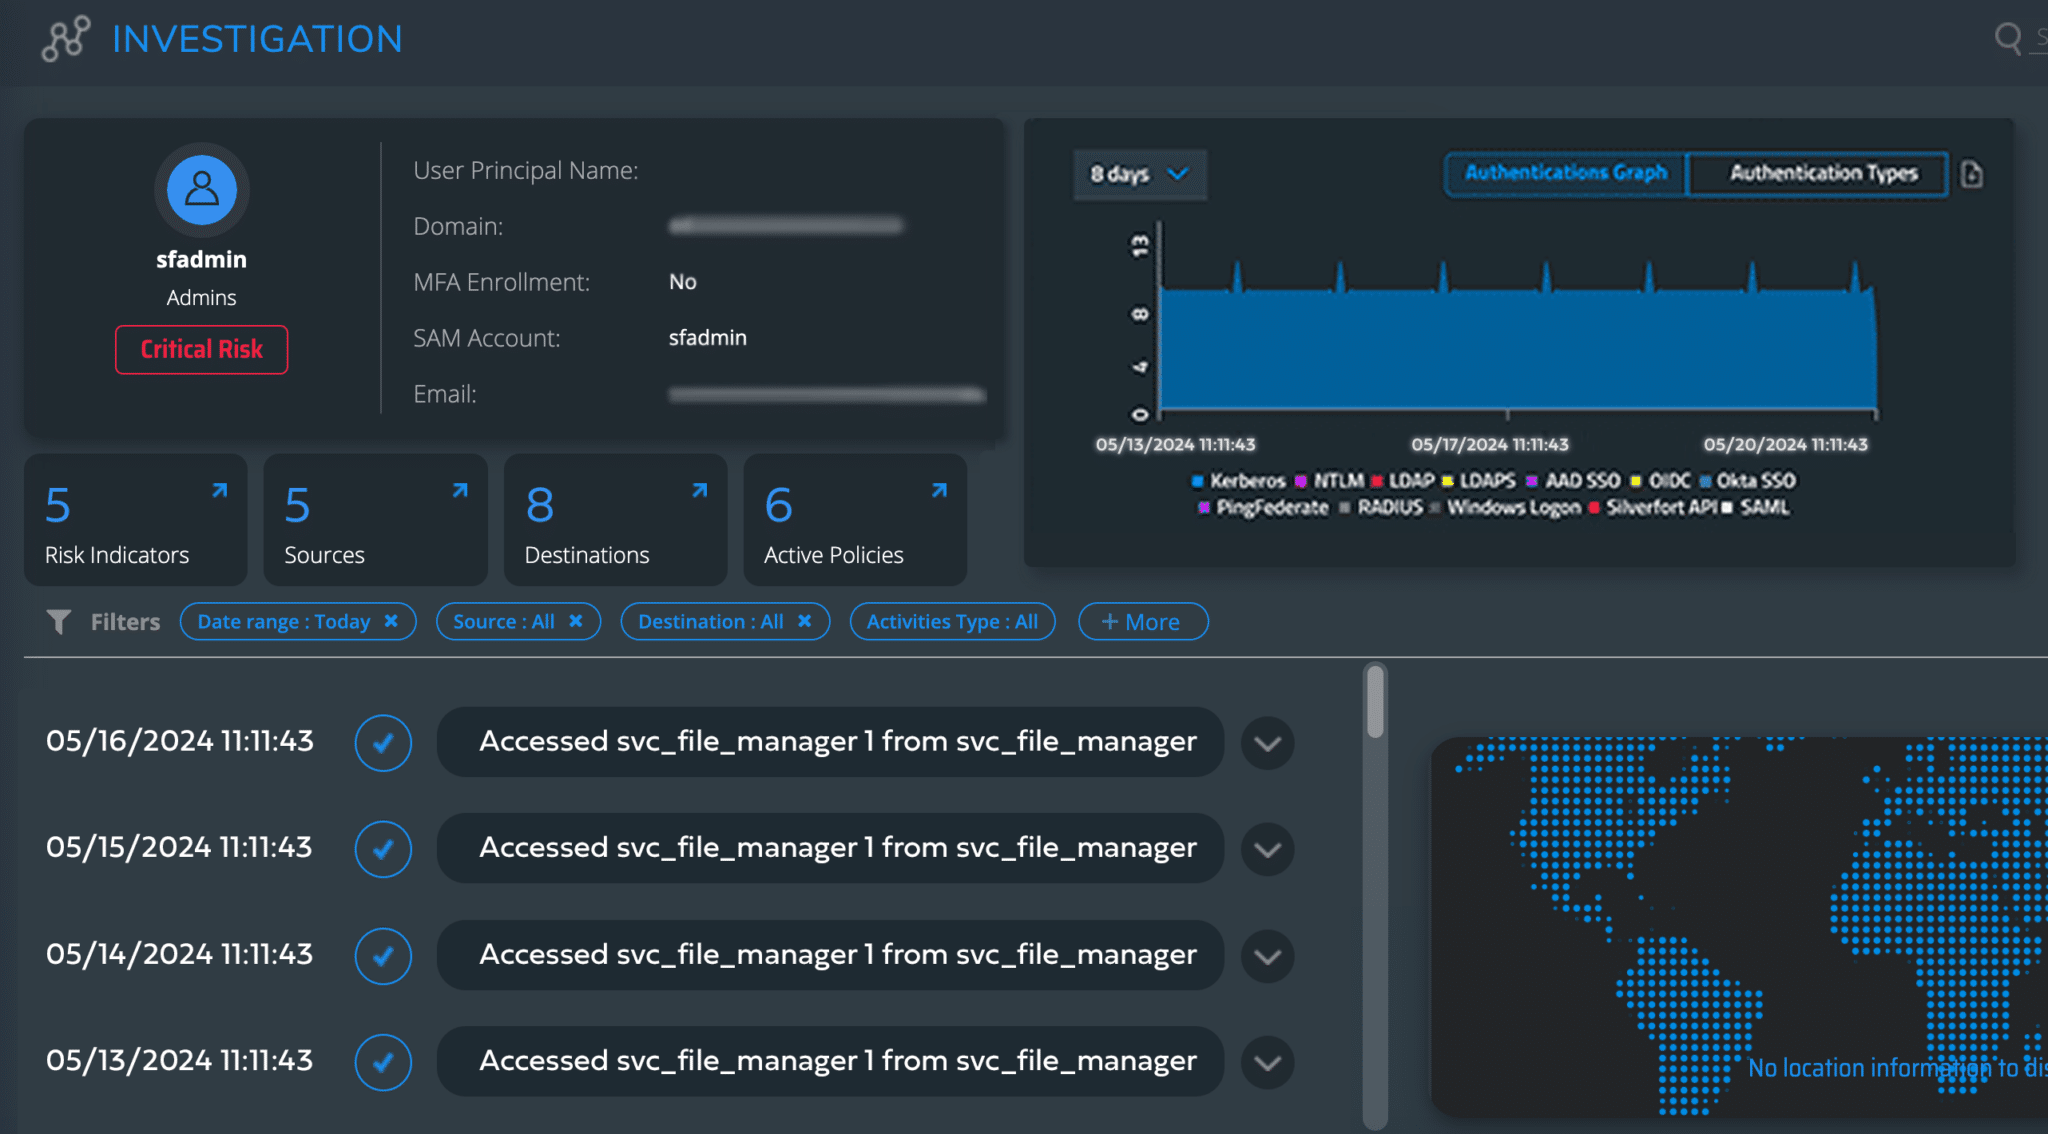Open Destinations details arrow icon
This screenshot has width=2048, height=1134.
tap(699, 491)
